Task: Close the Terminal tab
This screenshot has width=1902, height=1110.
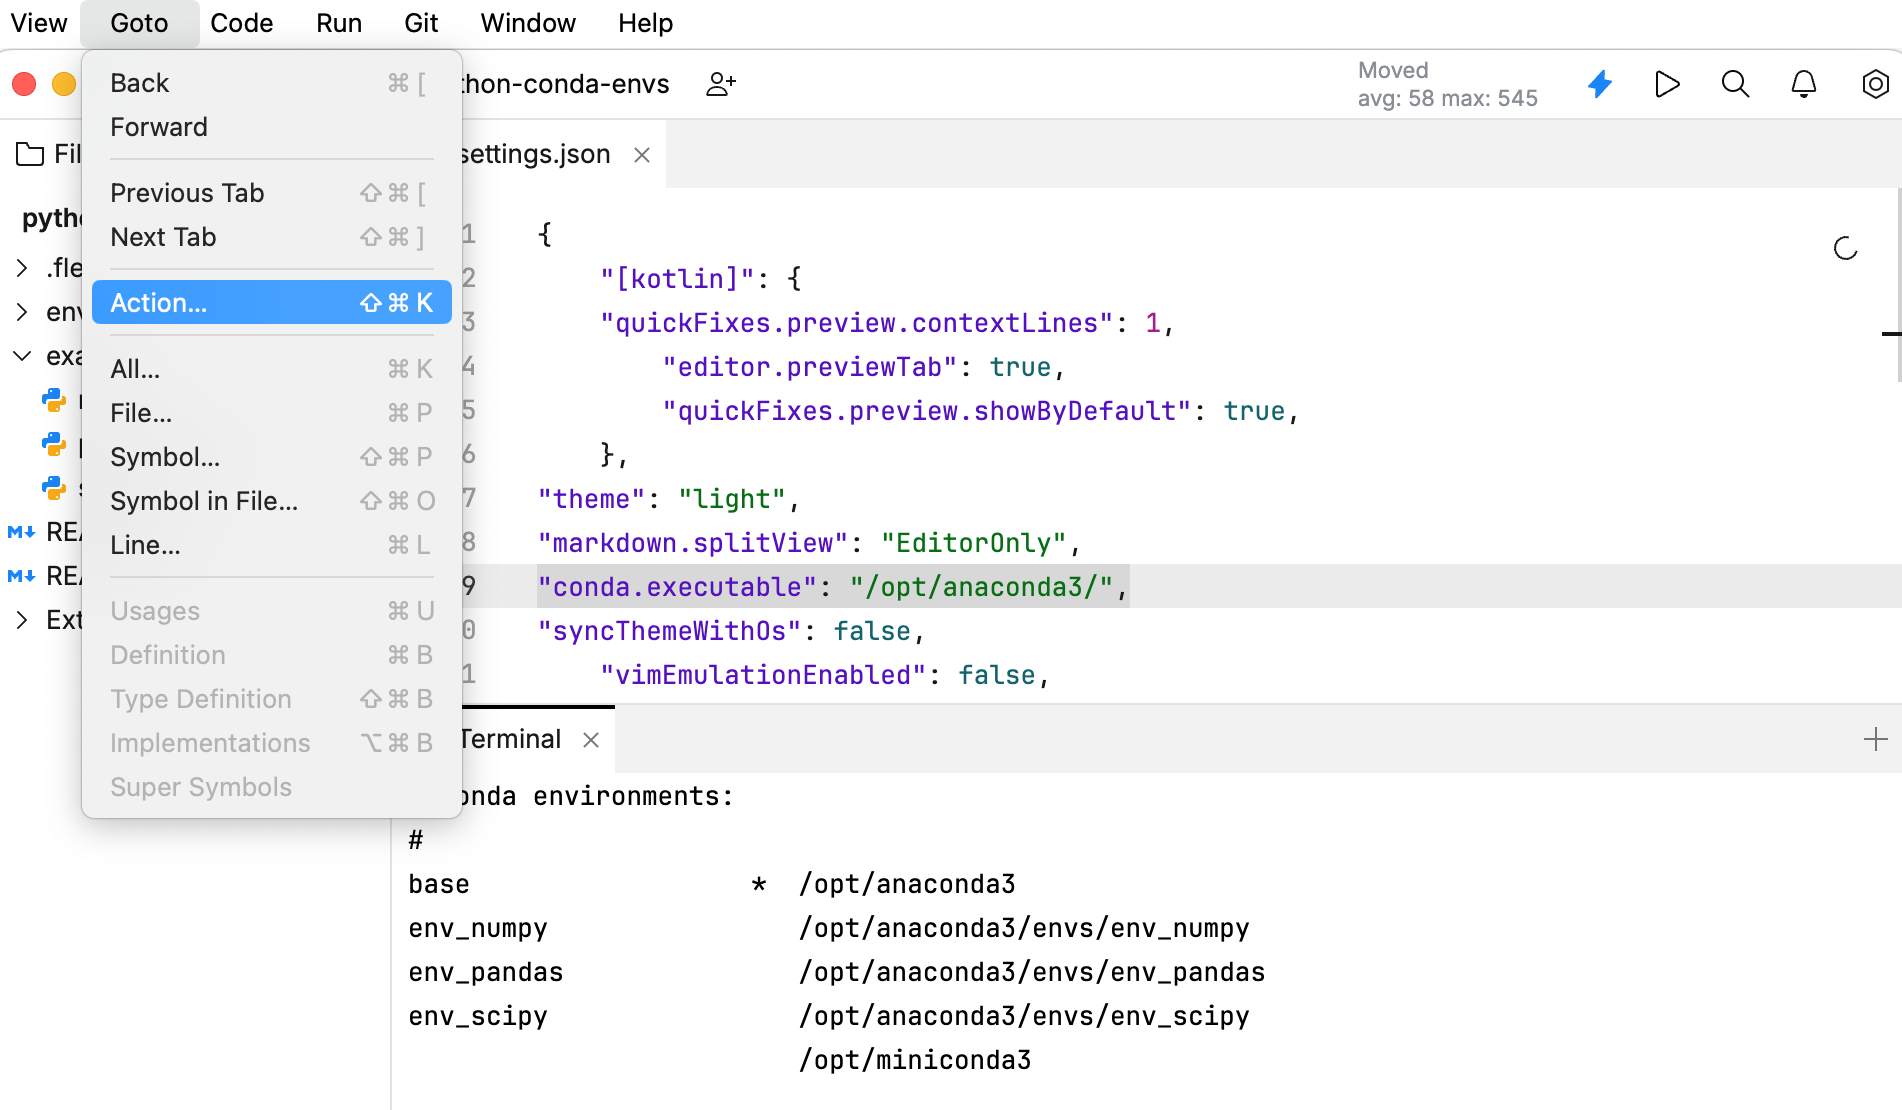Action: click(591, 740)
